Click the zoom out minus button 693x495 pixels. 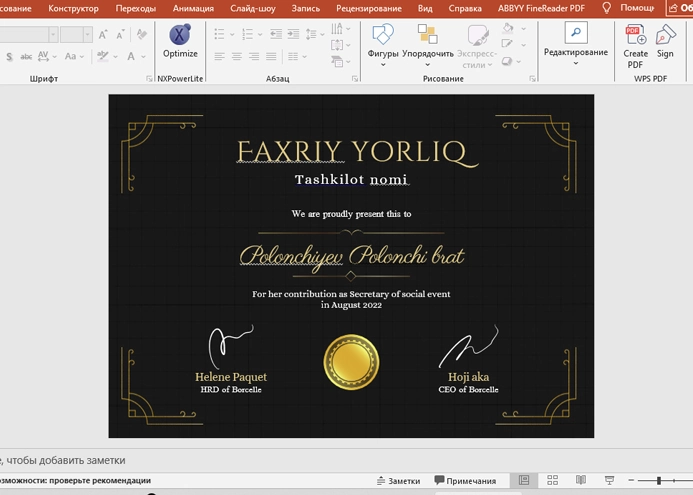[x=631, y=480]
